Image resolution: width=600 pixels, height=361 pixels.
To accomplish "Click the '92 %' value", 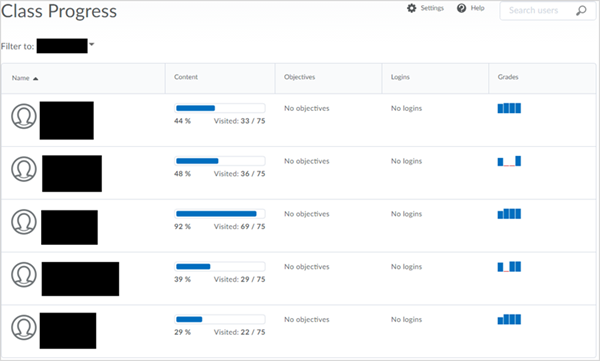I will (182, 227).
